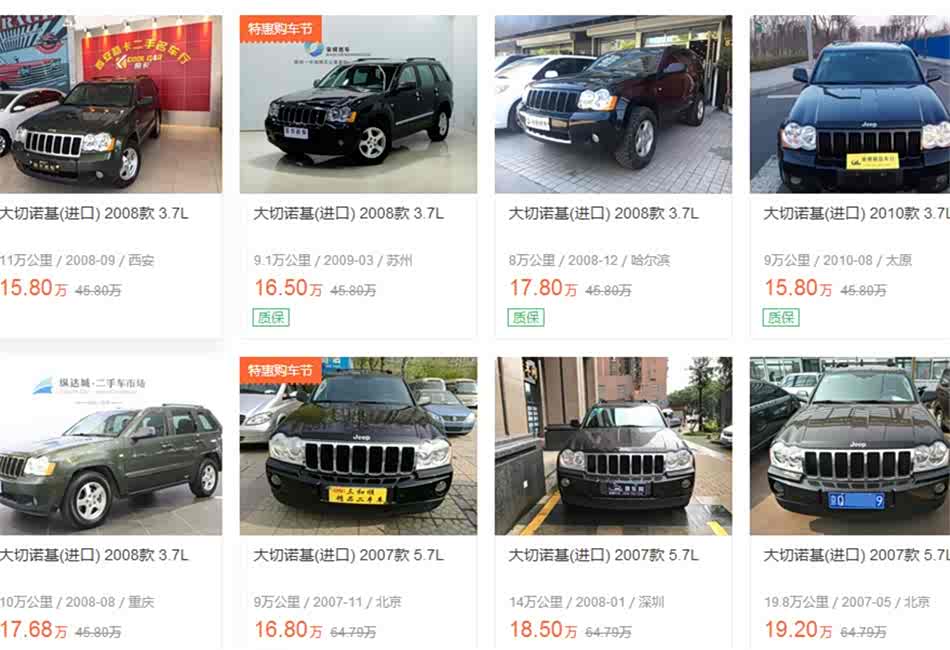Open 2010款 3.7L title of Taiyuan listing
Screen dimensions: 950x650
tap(857, 213)
